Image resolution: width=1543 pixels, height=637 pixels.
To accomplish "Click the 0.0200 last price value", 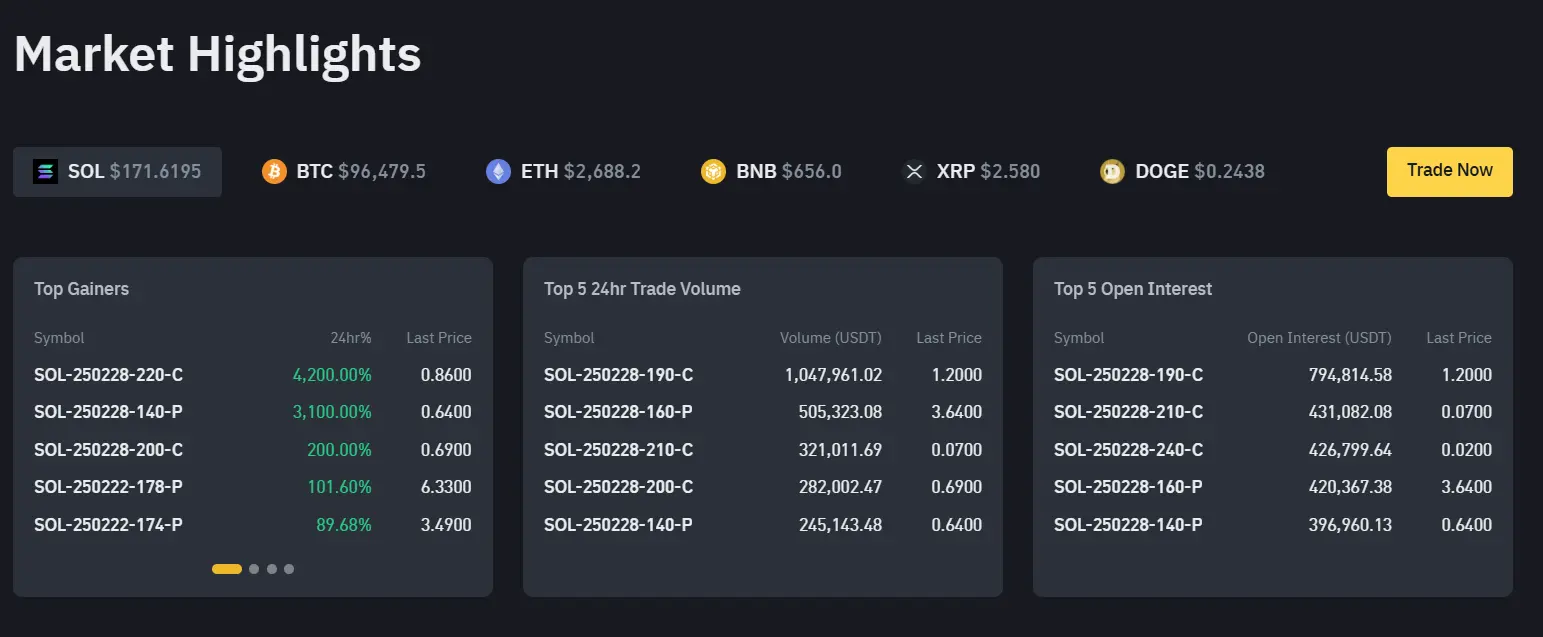I will pos(1465,450).
